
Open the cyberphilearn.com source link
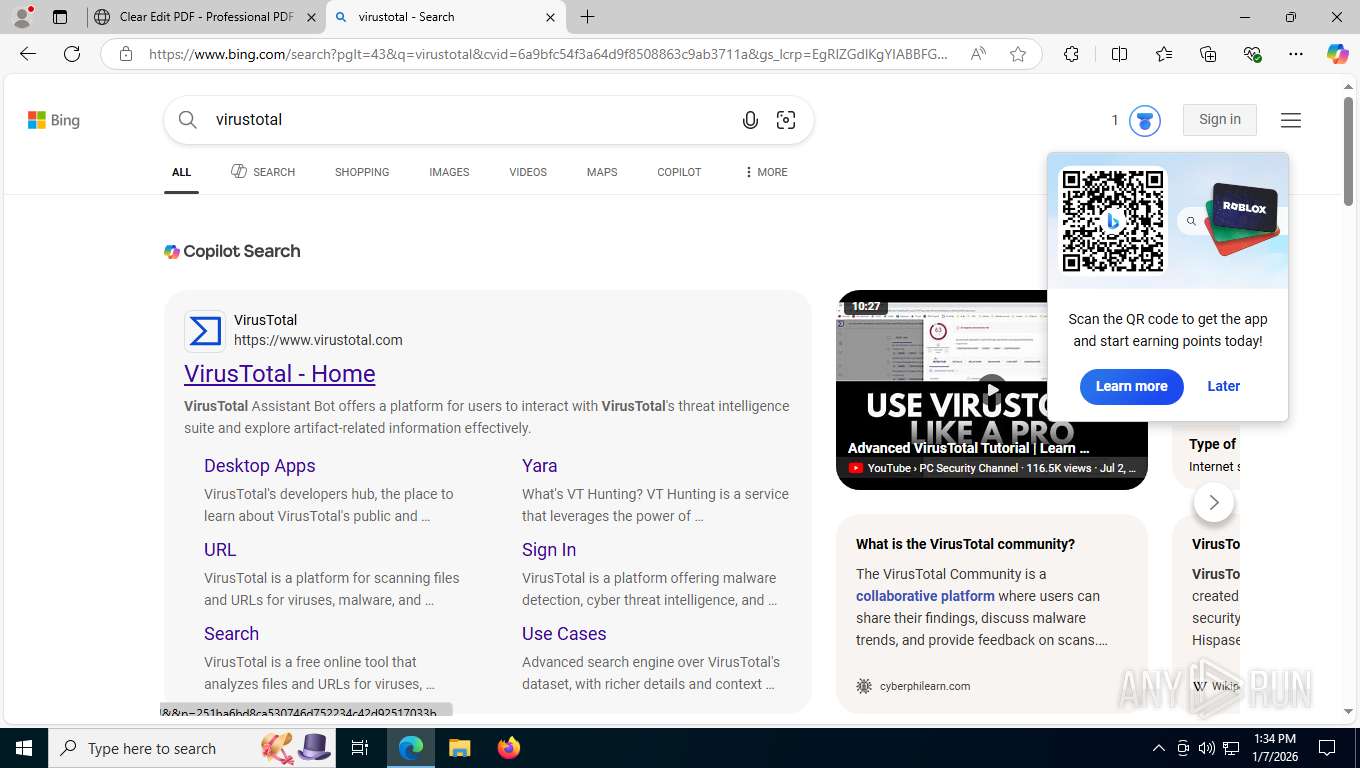pos(925,686)
